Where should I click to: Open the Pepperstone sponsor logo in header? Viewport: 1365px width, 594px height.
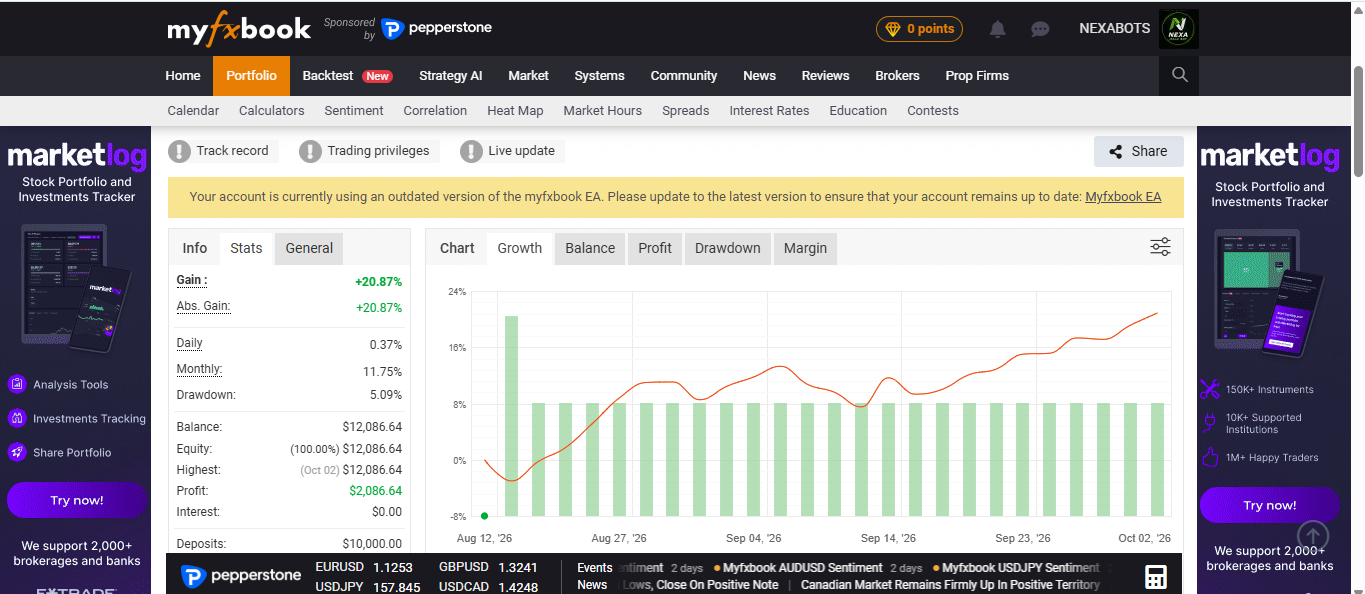click(x=436, y=28)
